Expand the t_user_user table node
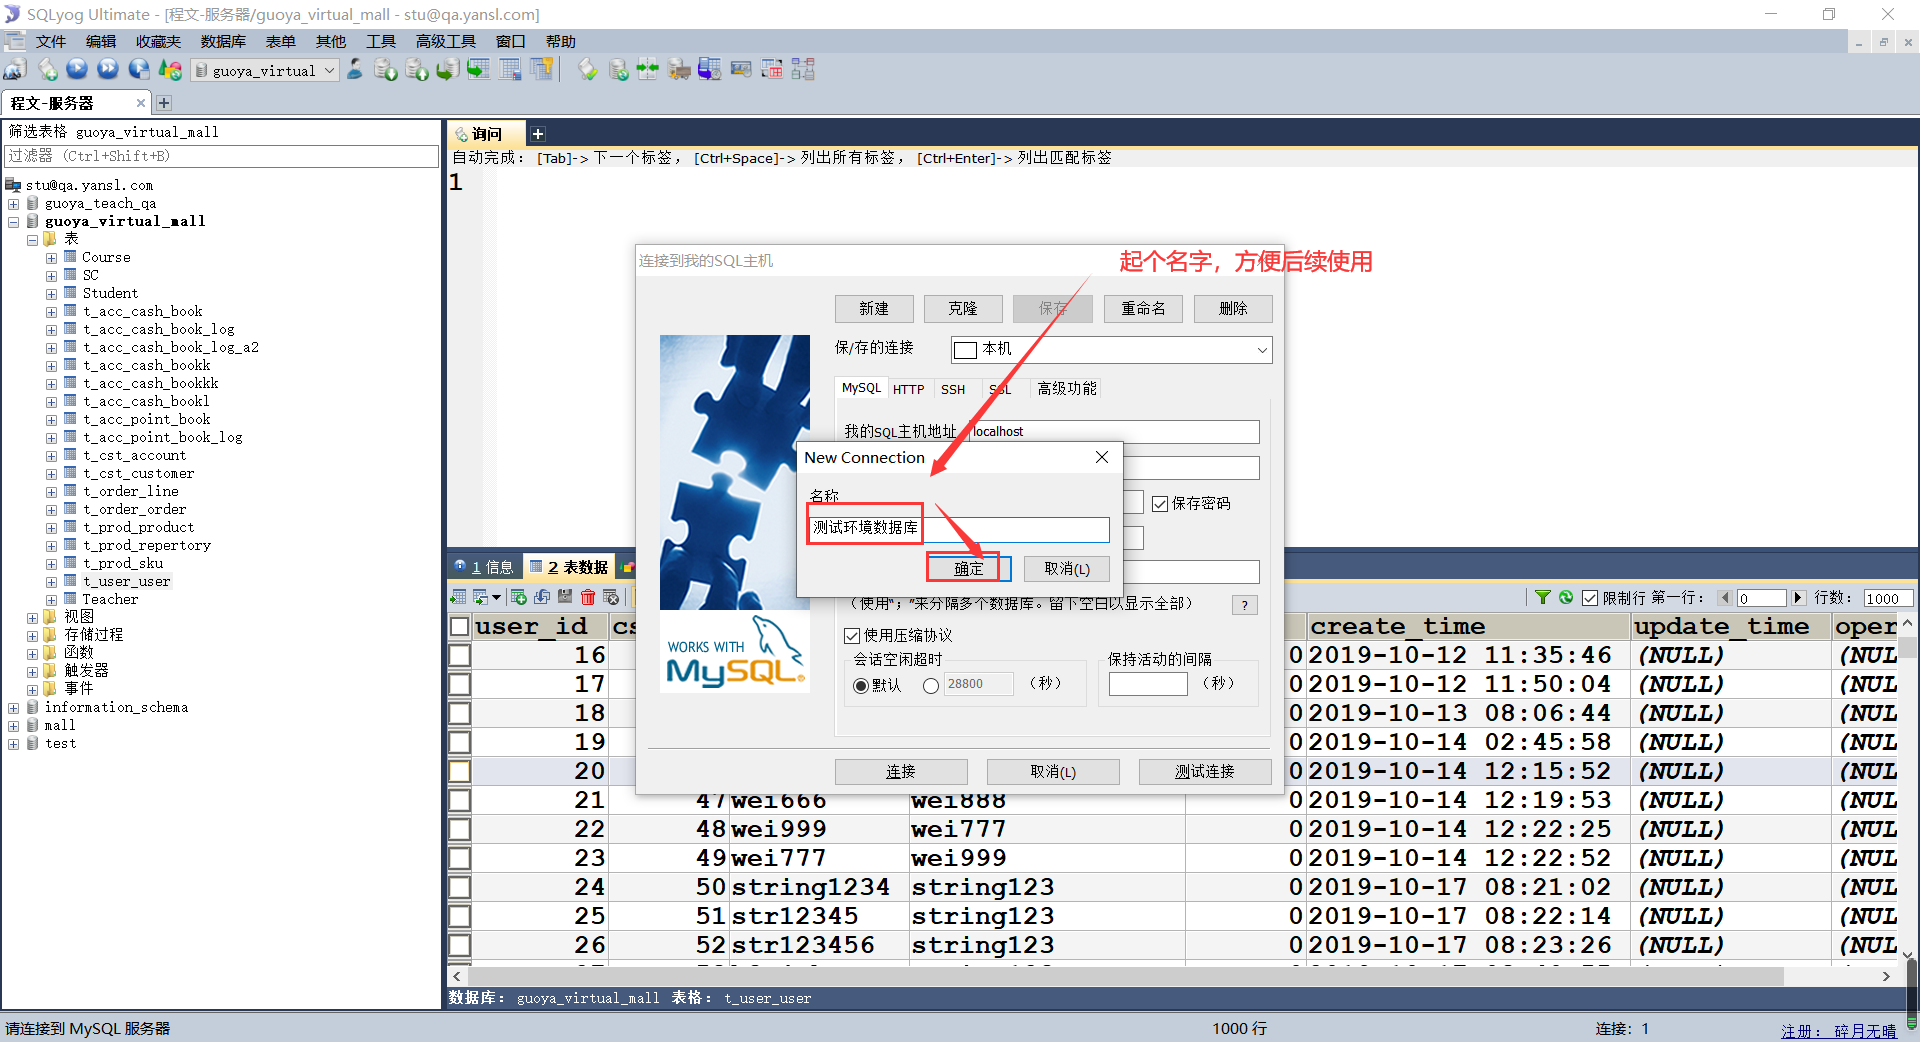Viewport: 1920px width, 1042px height. click(51, 582)
